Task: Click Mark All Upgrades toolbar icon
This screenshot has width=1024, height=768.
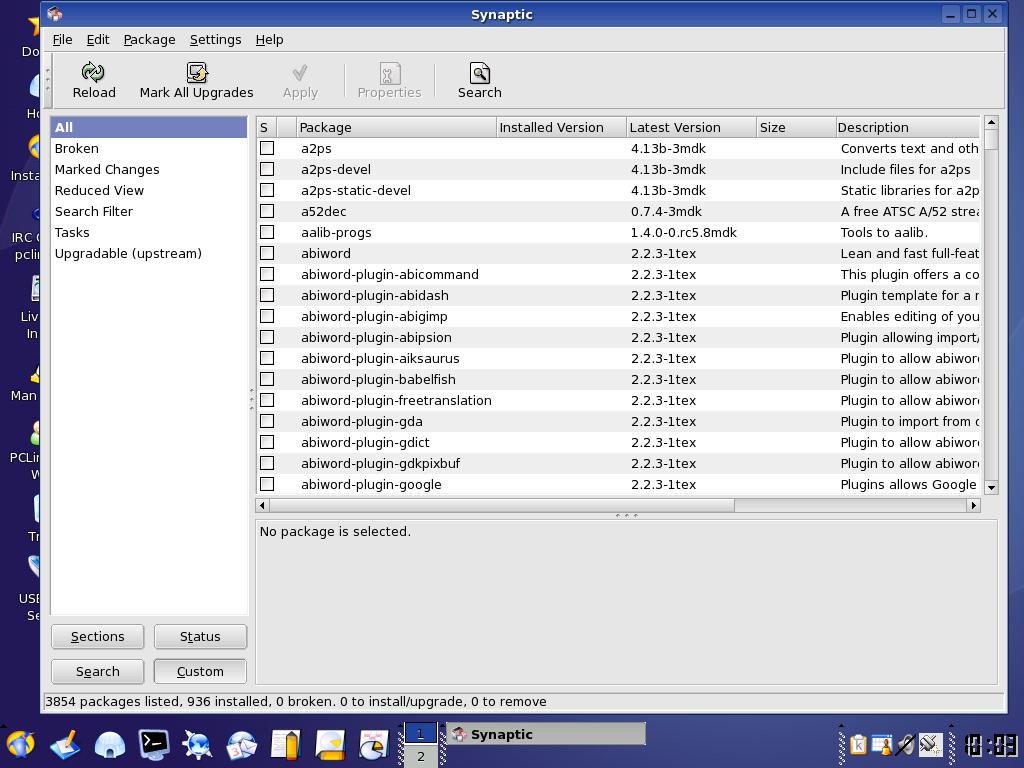Action: tap(196, 80)
